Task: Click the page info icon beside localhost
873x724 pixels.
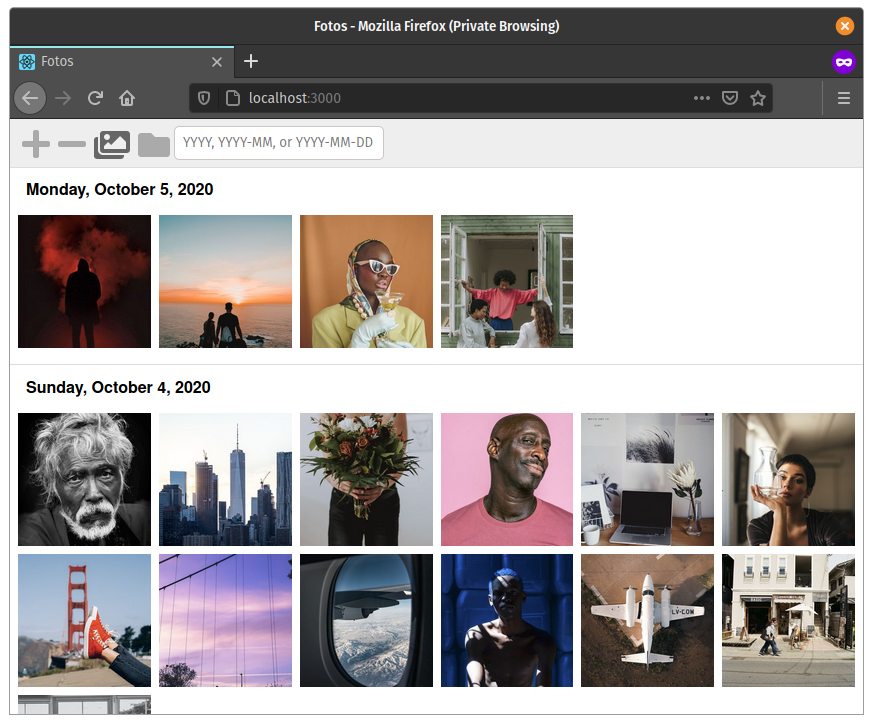Action: tap(233, 98)
